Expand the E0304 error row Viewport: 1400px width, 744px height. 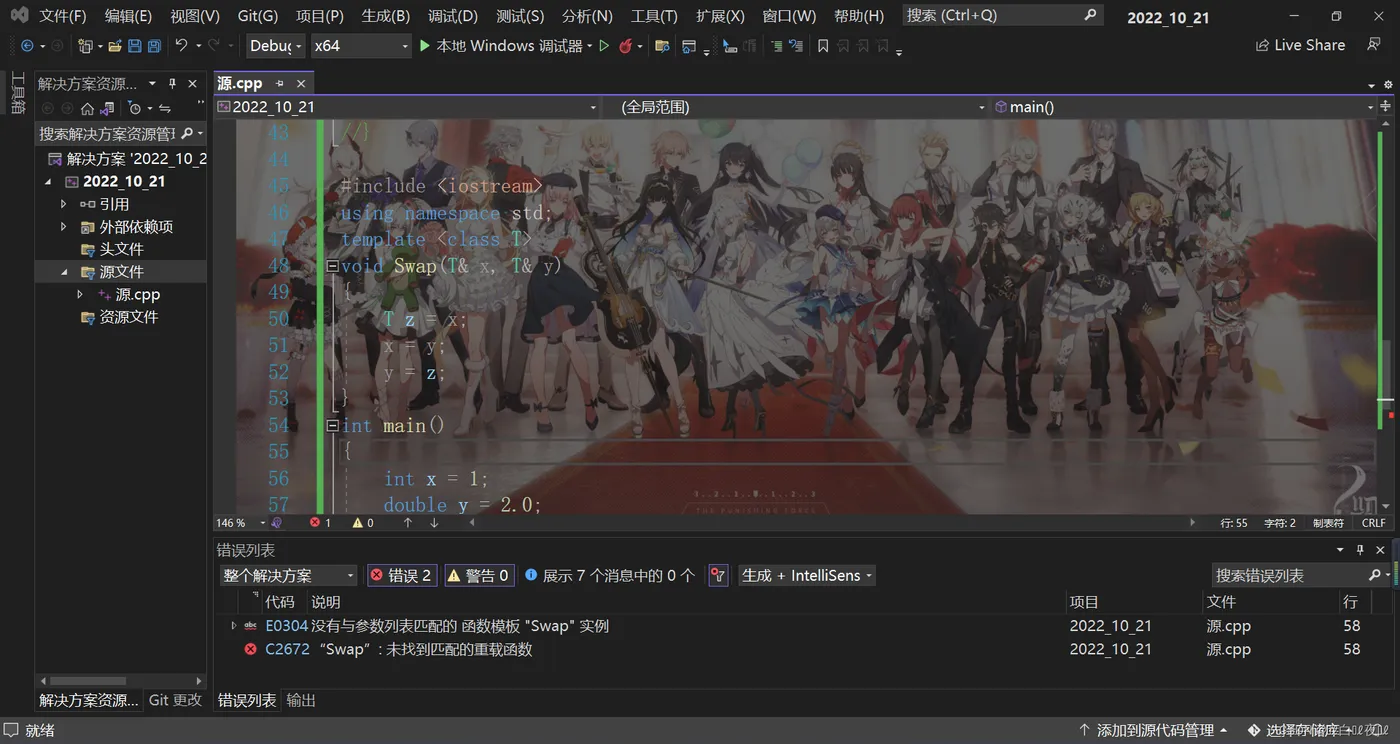(x=234, y=626)
